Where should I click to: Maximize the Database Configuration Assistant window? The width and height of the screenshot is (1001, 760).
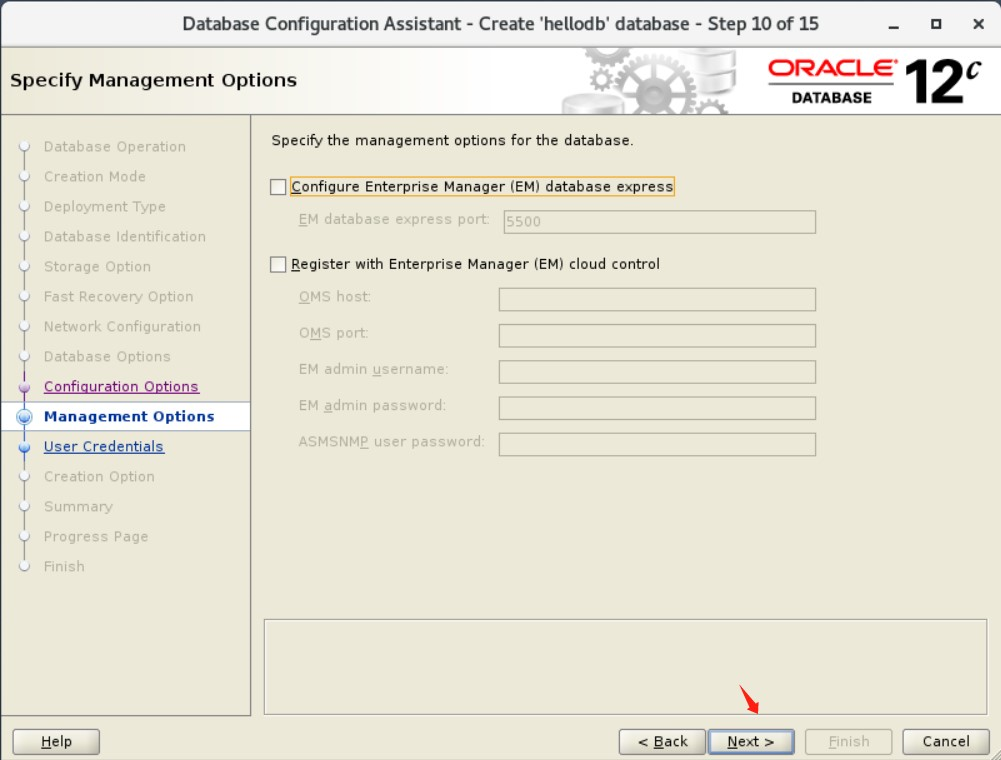936,24
